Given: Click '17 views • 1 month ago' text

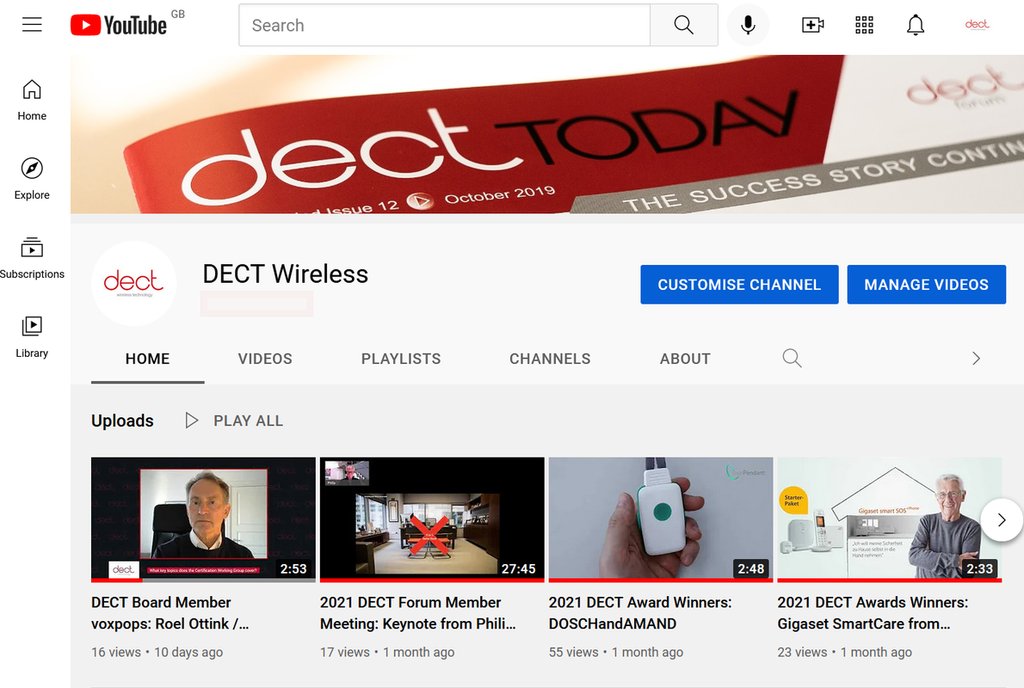Looking at the screenshot, I should [387, 652].
